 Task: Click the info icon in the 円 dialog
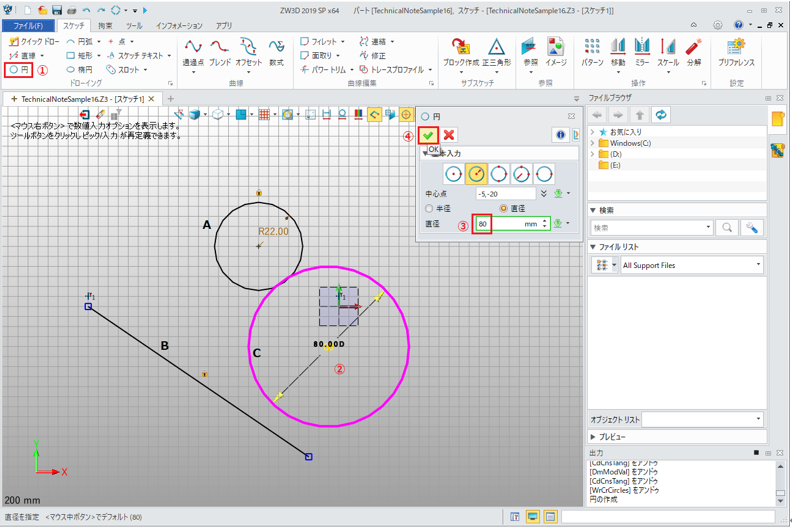[x=560, y=135]
